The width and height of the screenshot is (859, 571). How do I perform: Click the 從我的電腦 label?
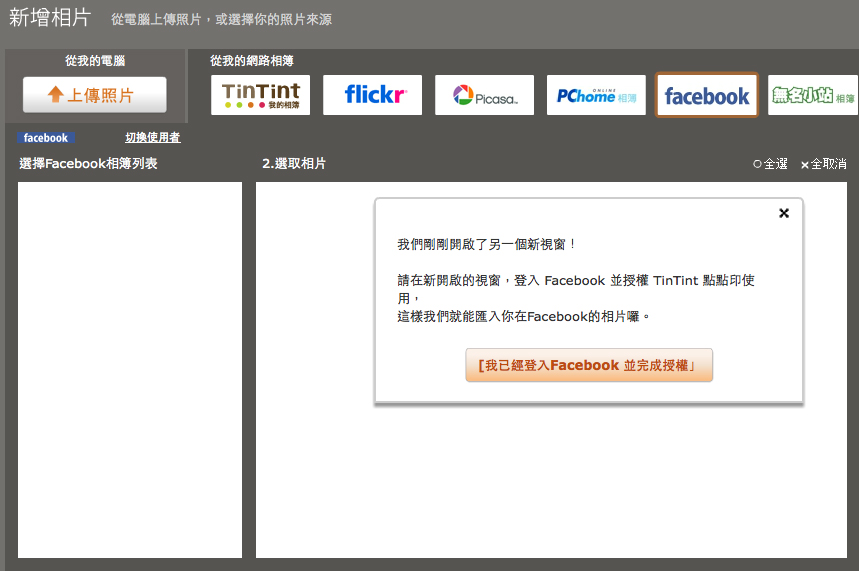click(95, 61)
